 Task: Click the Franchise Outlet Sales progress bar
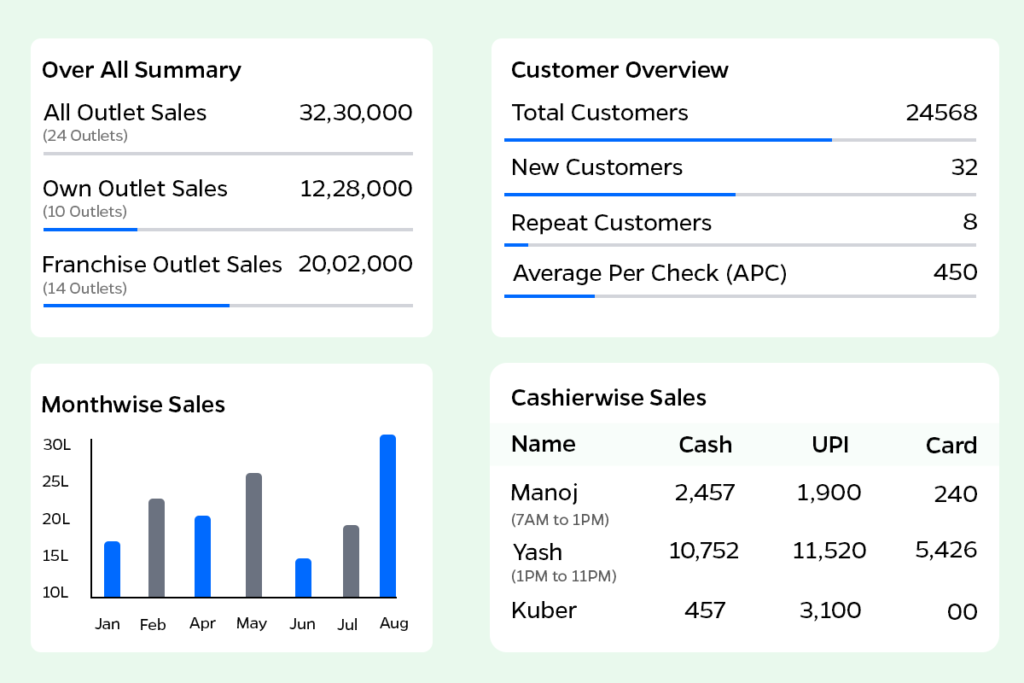point(228,305)
